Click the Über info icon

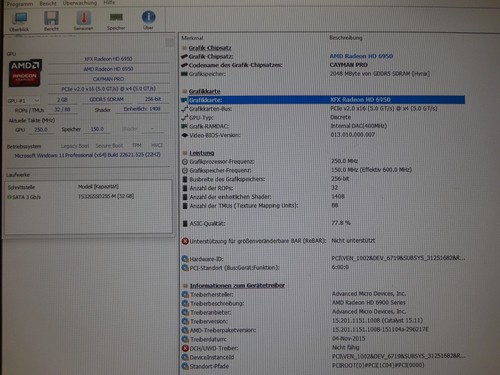pos(148,20)
